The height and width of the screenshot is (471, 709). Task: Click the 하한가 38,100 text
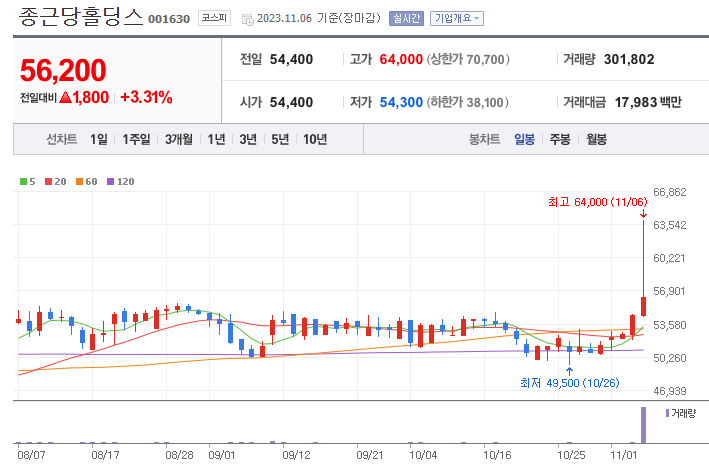468,102
